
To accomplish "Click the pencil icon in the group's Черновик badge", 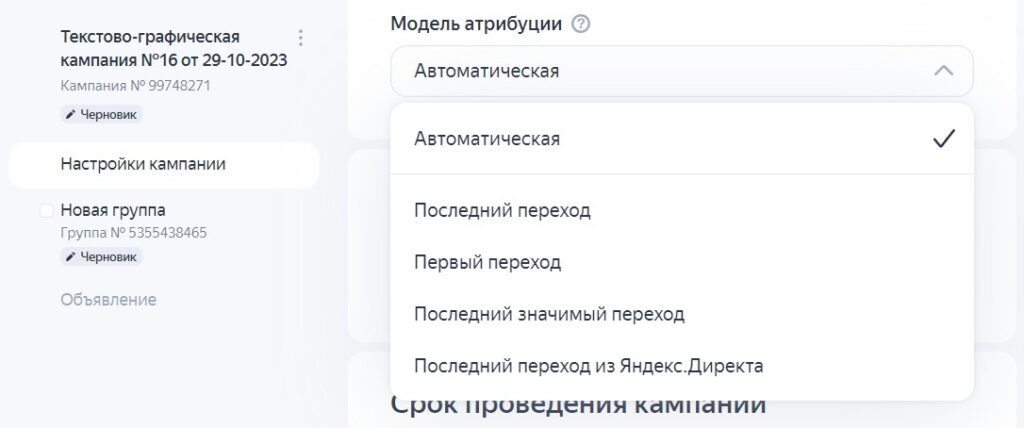I will point(71,258).
